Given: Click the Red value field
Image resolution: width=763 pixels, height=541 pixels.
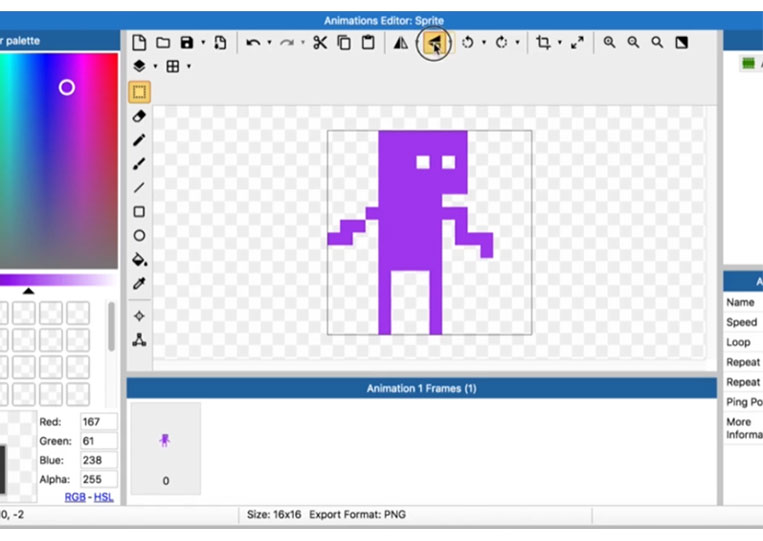Looking at the screenshot, I should [x=99, y=421].
